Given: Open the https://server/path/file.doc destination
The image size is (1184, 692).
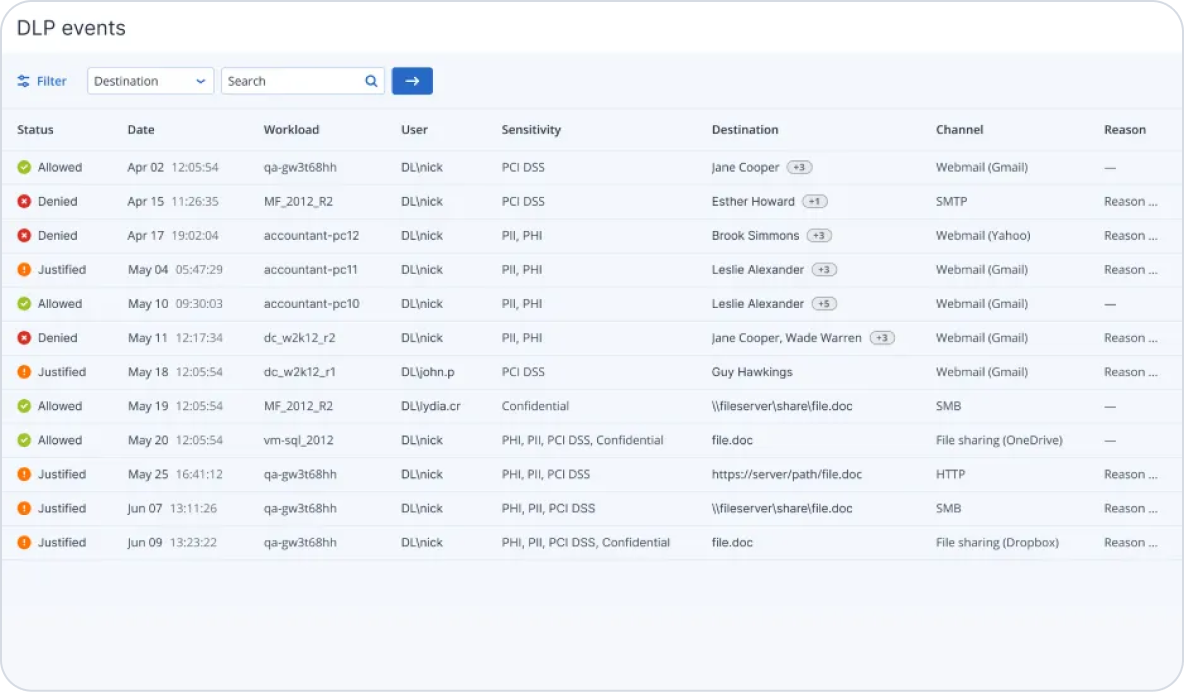Looking at the screenshot, I should click(x=786, y=475).
